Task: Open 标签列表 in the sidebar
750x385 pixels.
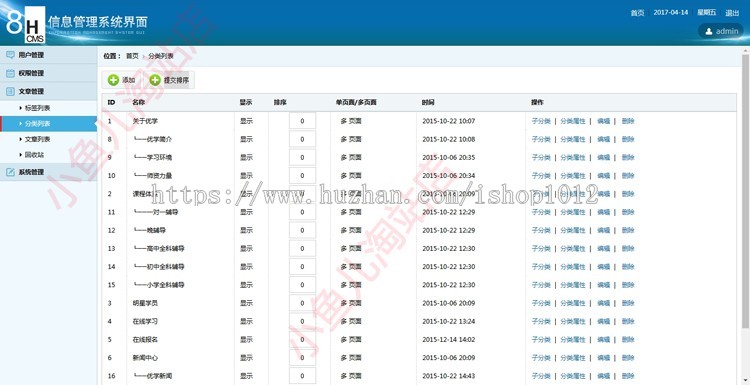Action: tap(37, 108)
